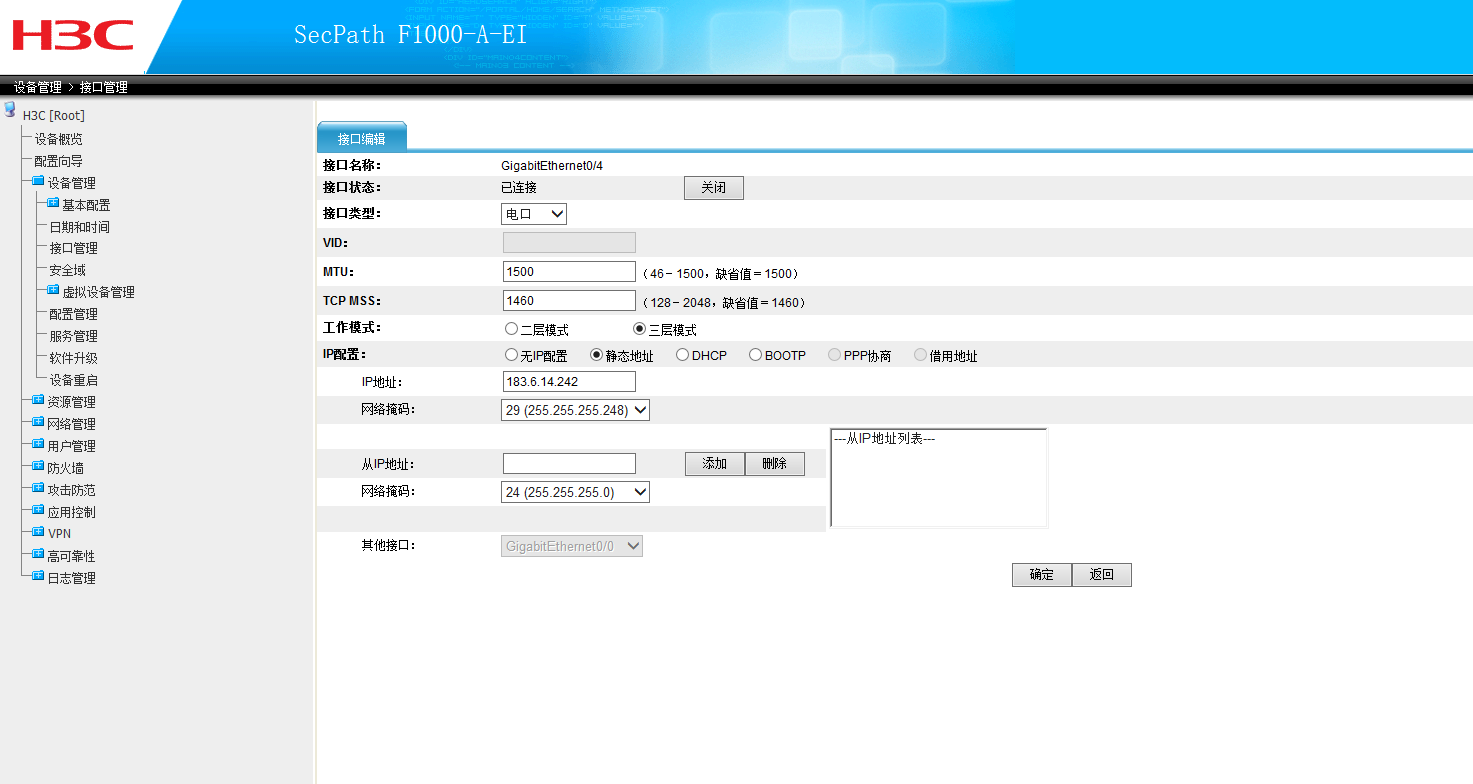Select 设备管理 tree node label

[x=72, y=183]
